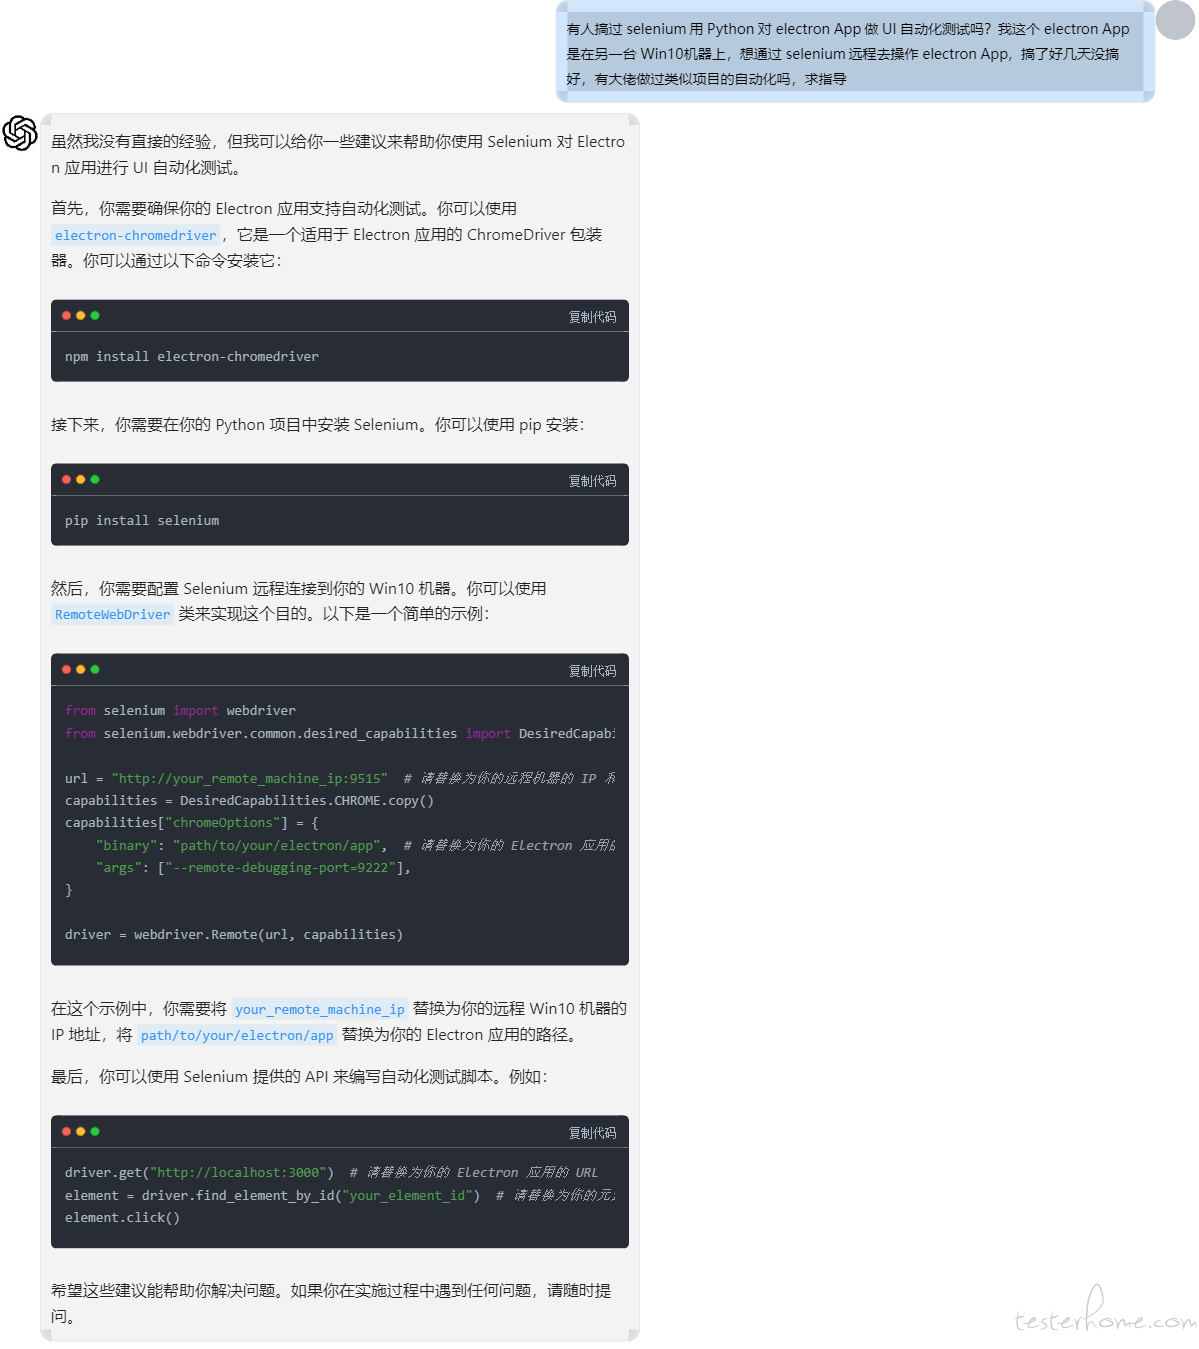Click the your_remote_machine_ip inline code
1199x1349 pixels.
320,1010
